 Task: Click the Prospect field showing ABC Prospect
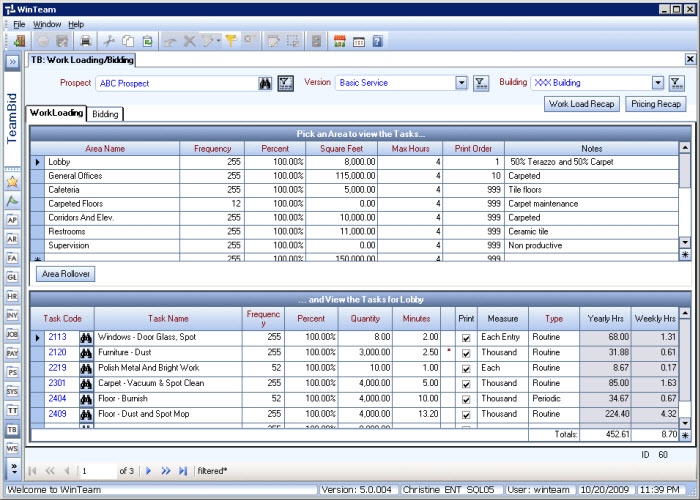tap(177, 83)
